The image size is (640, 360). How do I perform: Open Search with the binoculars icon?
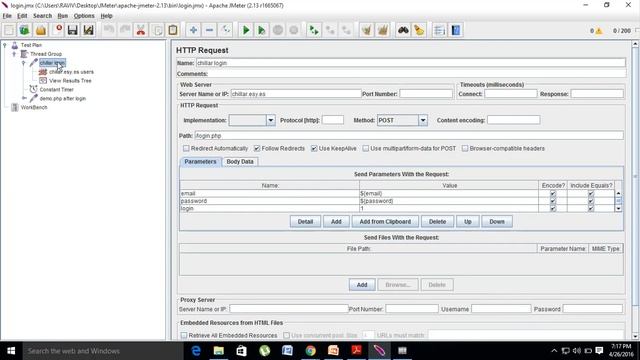tap(403, 30)
